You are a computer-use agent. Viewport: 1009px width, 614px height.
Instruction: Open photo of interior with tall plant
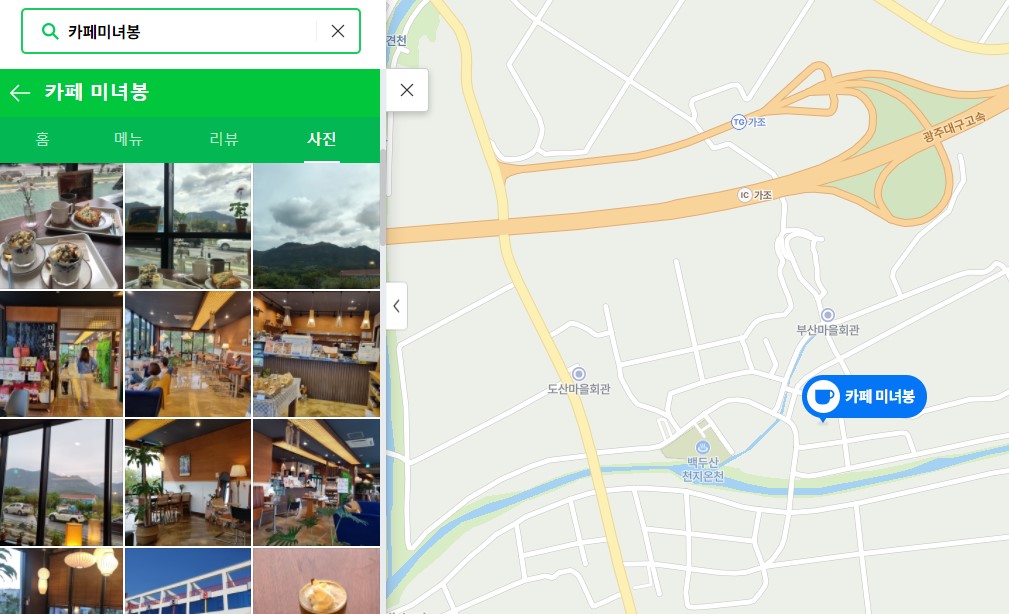click(188, 483)
